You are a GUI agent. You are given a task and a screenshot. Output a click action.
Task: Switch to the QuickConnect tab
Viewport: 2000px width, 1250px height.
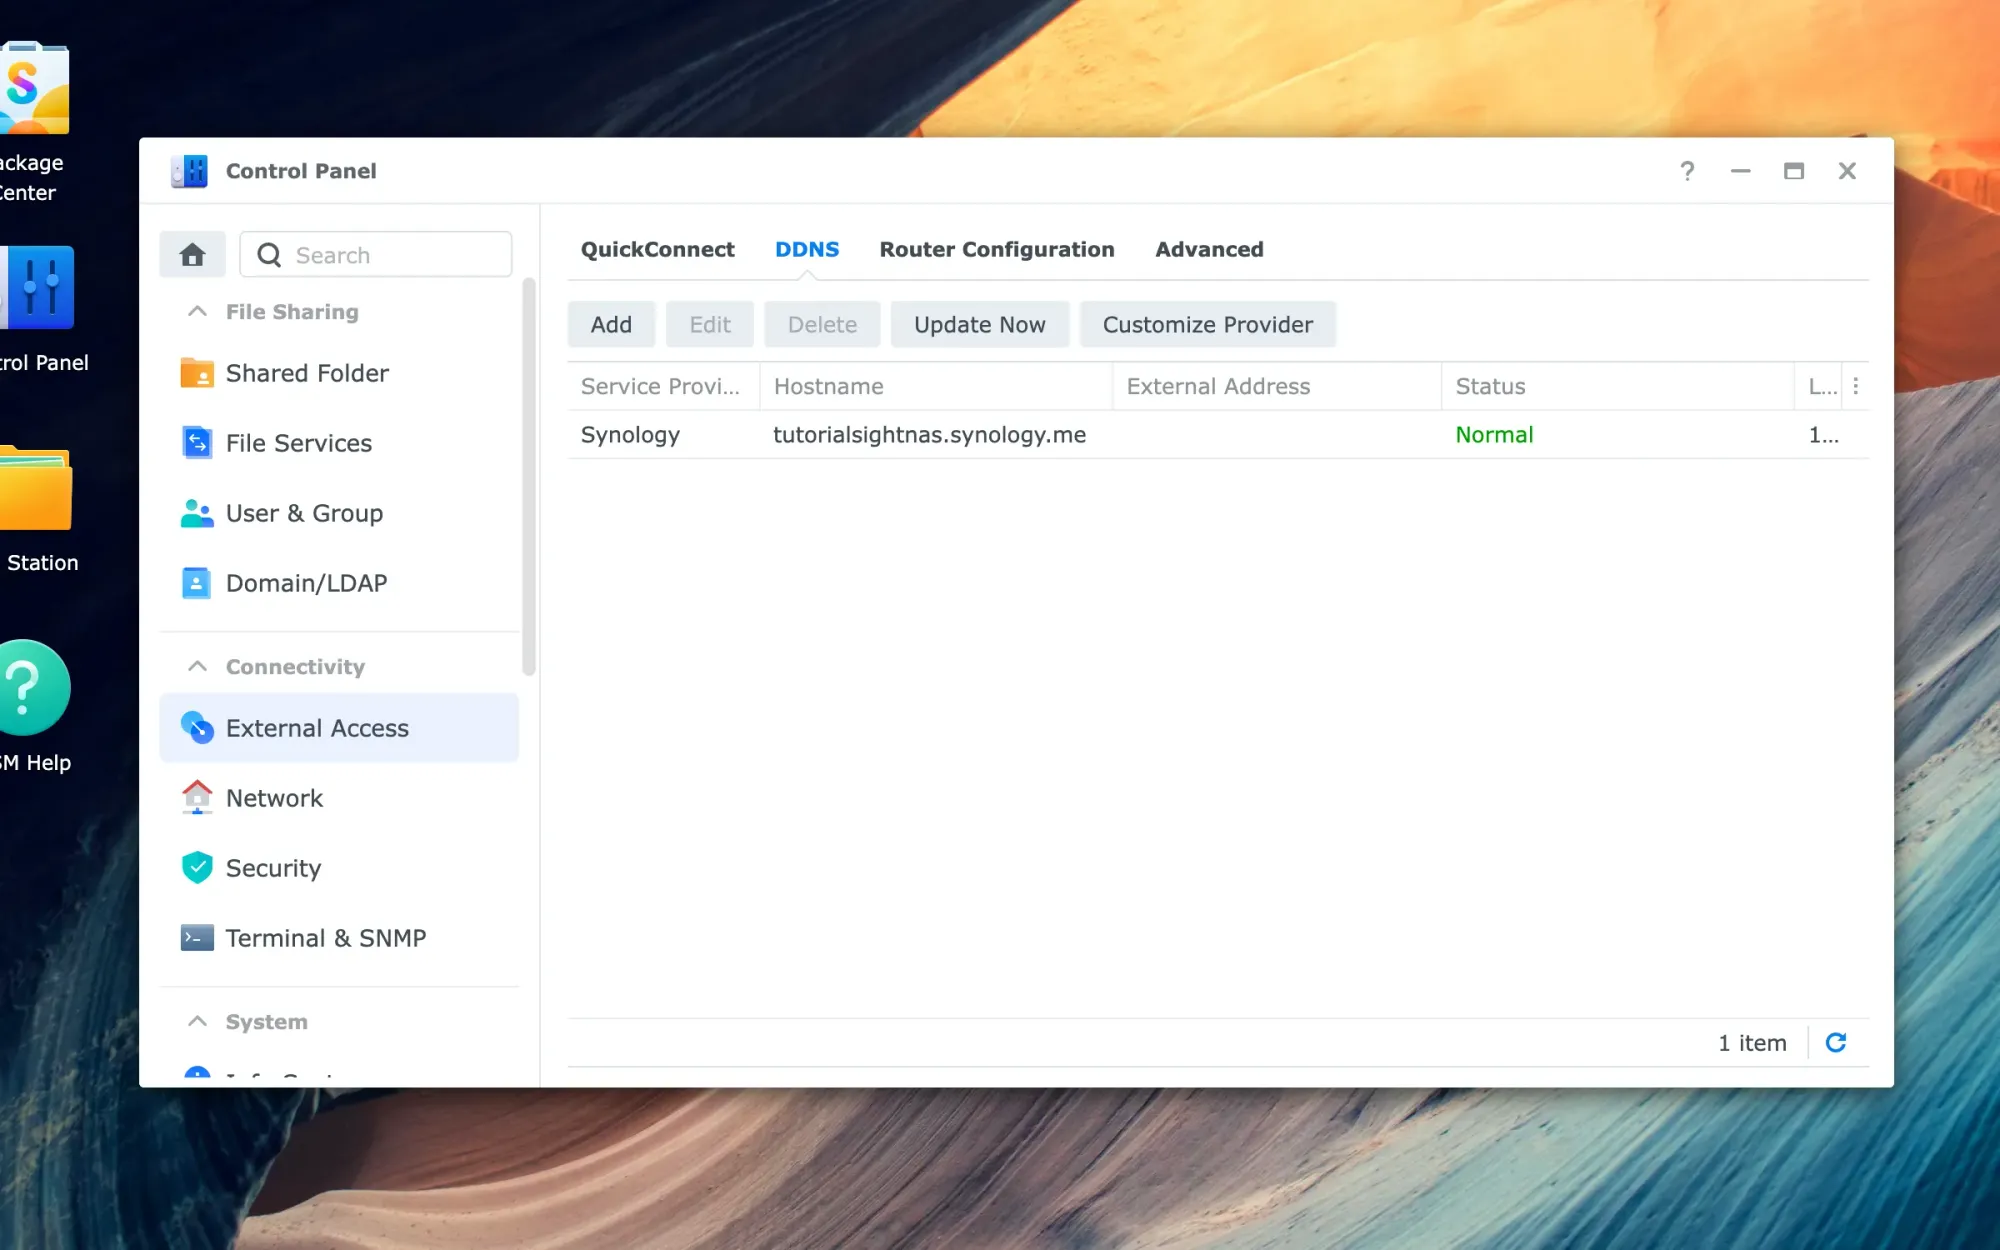(657, 249)
